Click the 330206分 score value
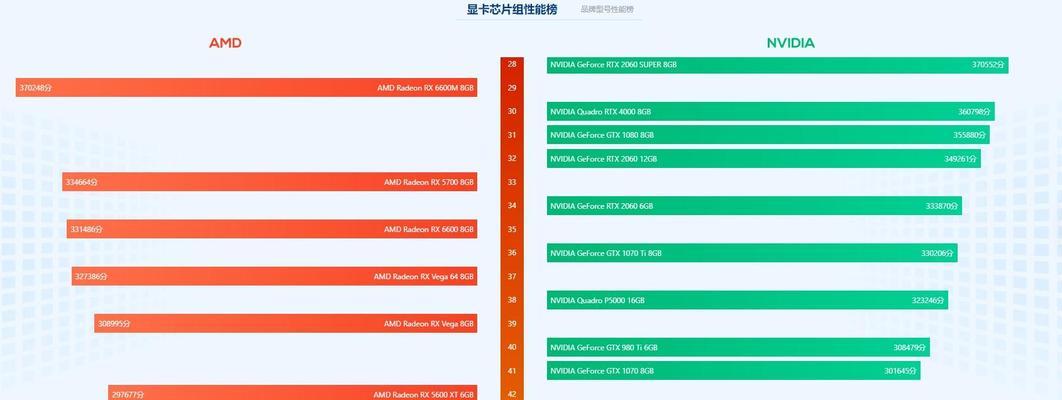This screenshot has width=1062, height=400. (x=937, y=253)
